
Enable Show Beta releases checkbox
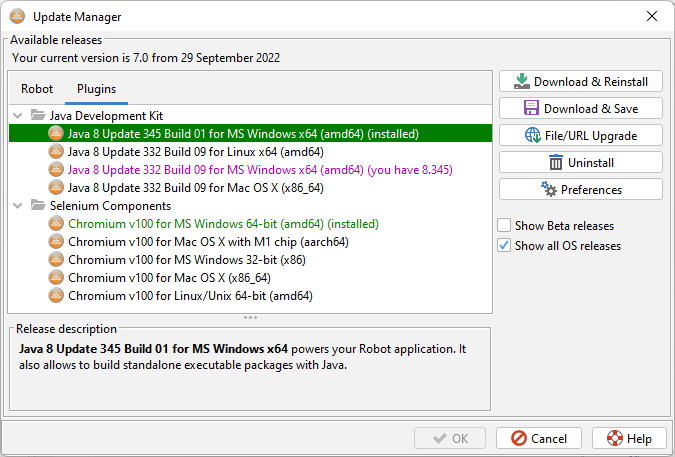click(505, 226)
